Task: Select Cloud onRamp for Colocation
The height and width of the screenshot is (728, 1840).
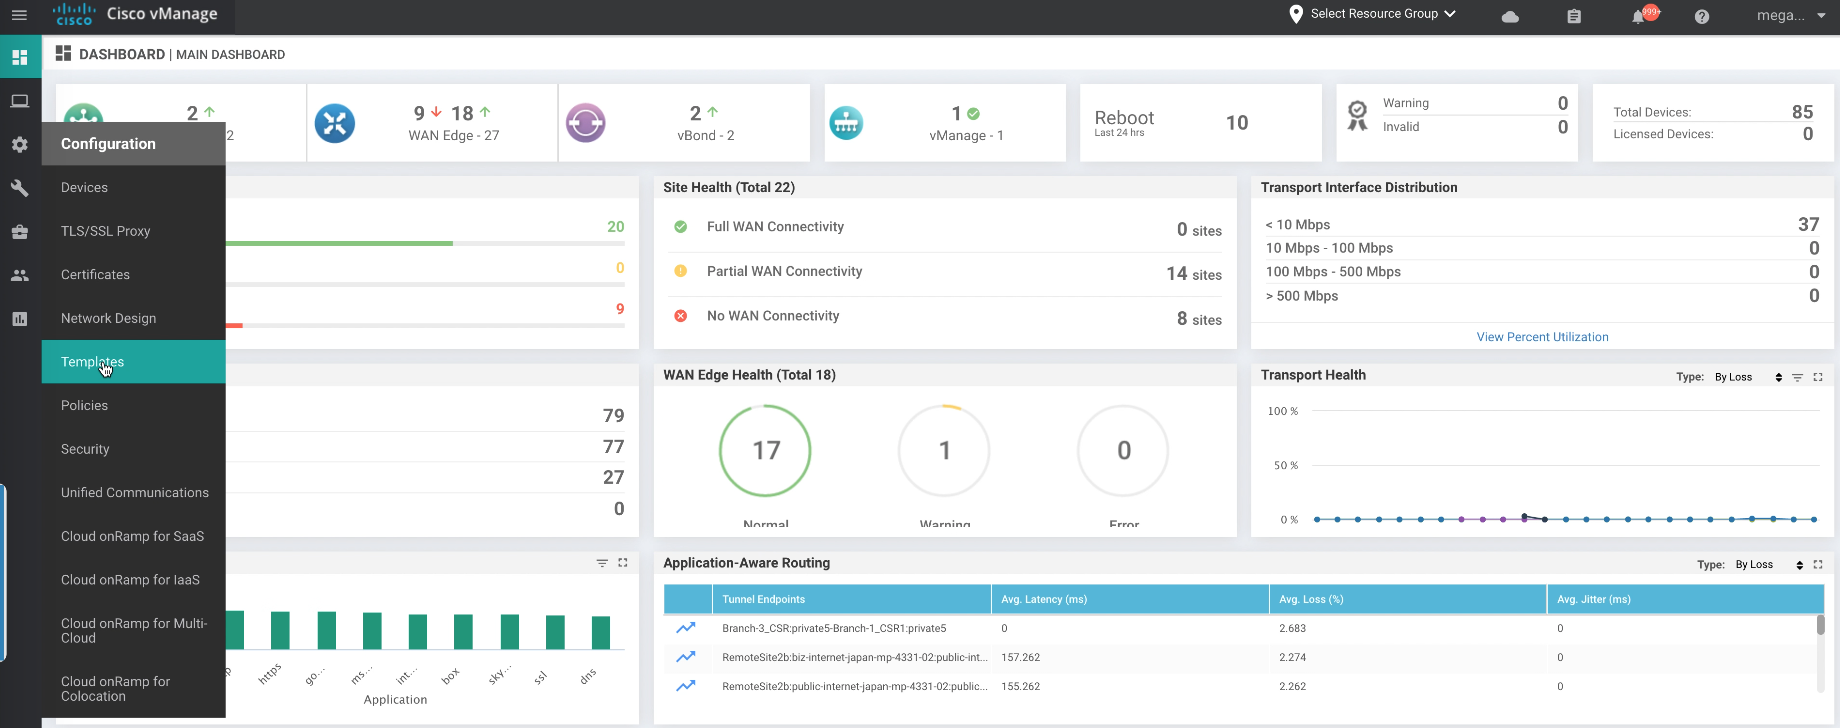Action: pyautogui.click(x=133, y=689)
